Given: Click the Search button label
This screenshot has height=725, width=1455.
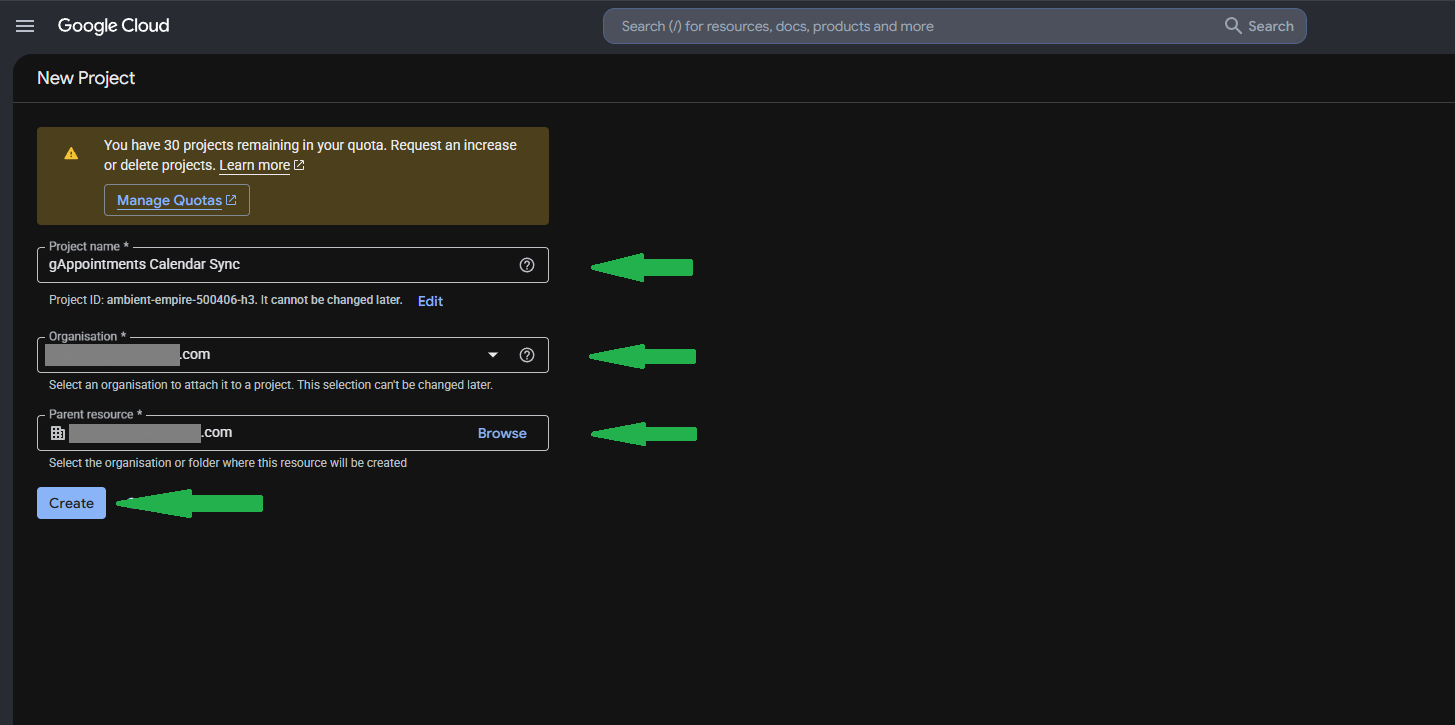Looking at the screenshot, I should pos(1271,26).
